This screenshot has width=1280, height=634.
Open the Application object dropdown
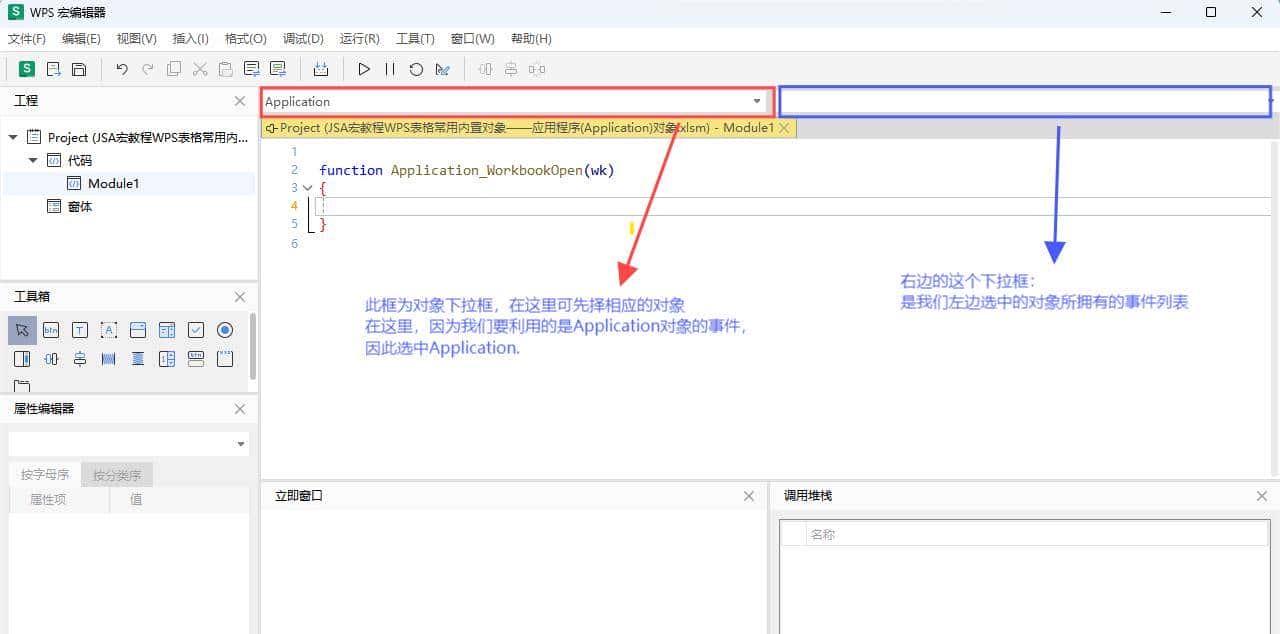(x=758, y=101)
